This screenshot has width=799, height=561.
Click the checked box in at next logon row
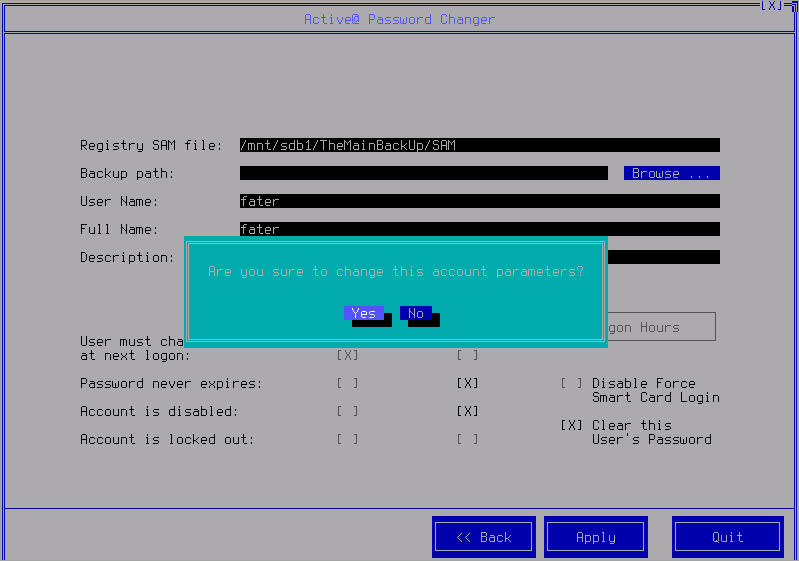pyautogui.click(x=347, y=355)
